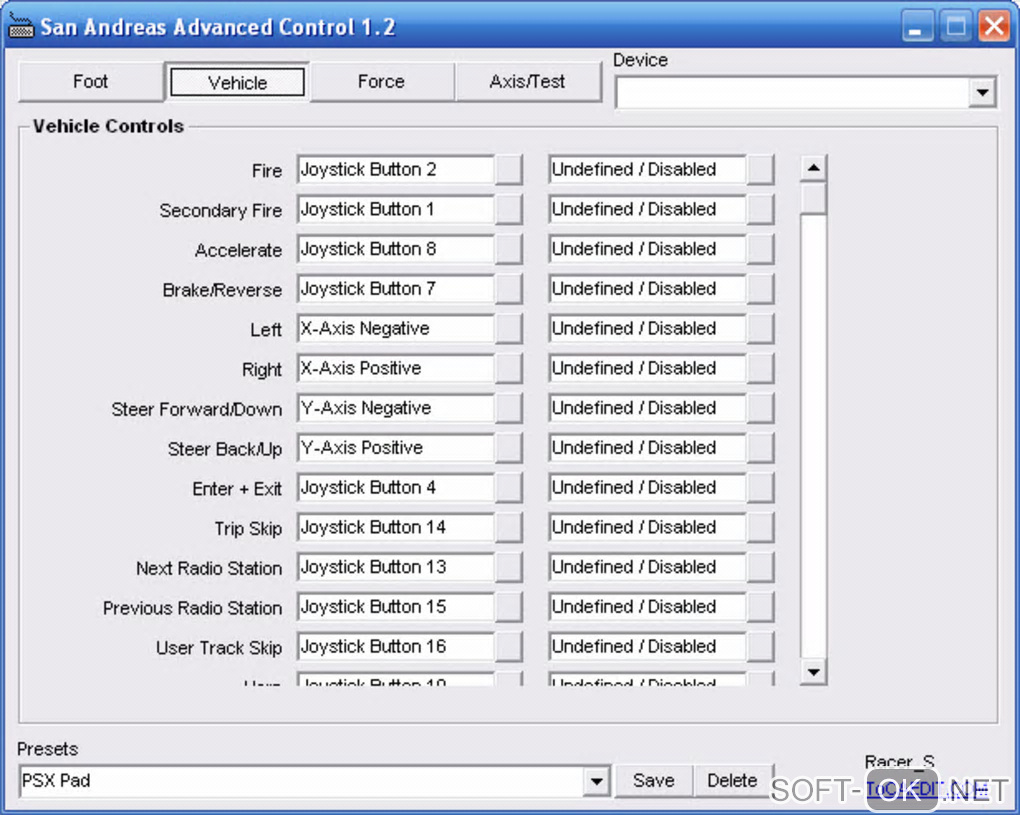This screenshot has height=815, width=1020.
Task: Click the User Track Skip field Joystick Button 16
Action: point(396,647)
